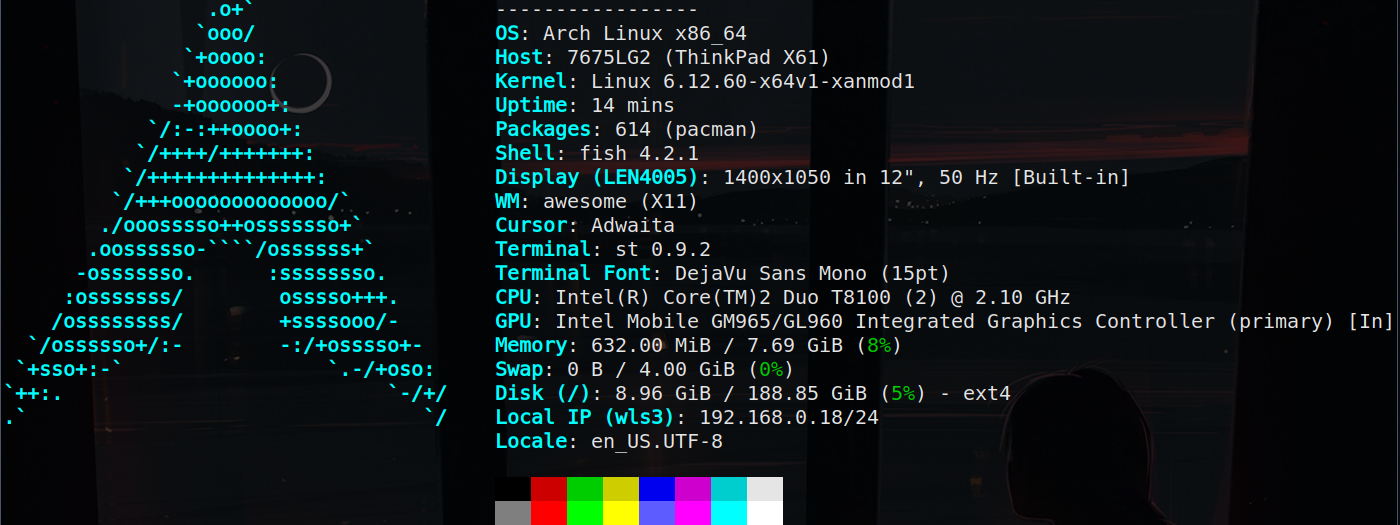Click '[Built-in]' display text
This screenshot has height=525, width=1400.
(x=1071, y=177)
